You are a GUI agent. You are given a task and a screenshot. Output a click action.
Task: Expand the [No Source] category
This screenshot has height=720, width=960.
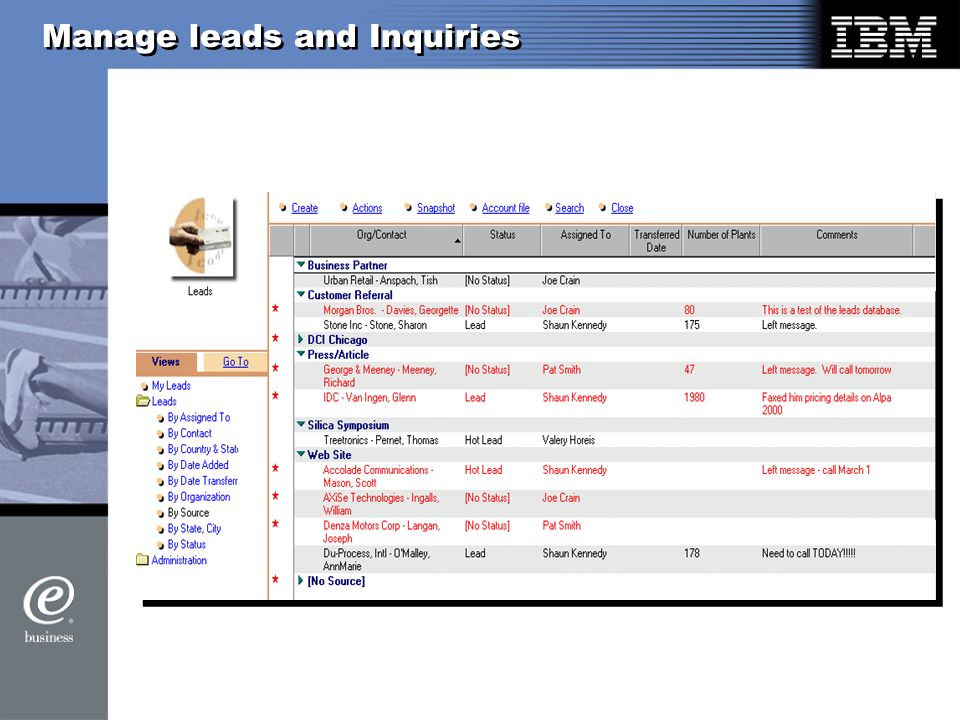pyautogui.click(x=301, y=580)
